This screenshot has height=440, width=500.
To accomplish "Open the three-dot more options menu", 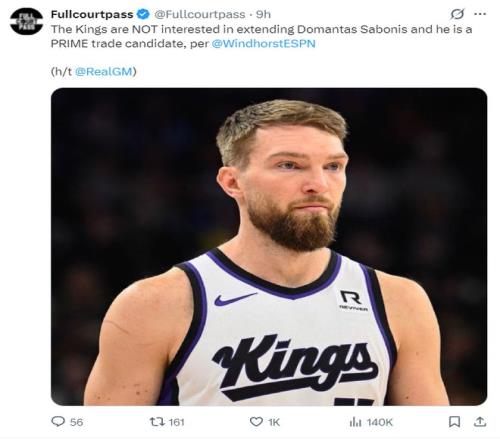I will click(480, 14).
